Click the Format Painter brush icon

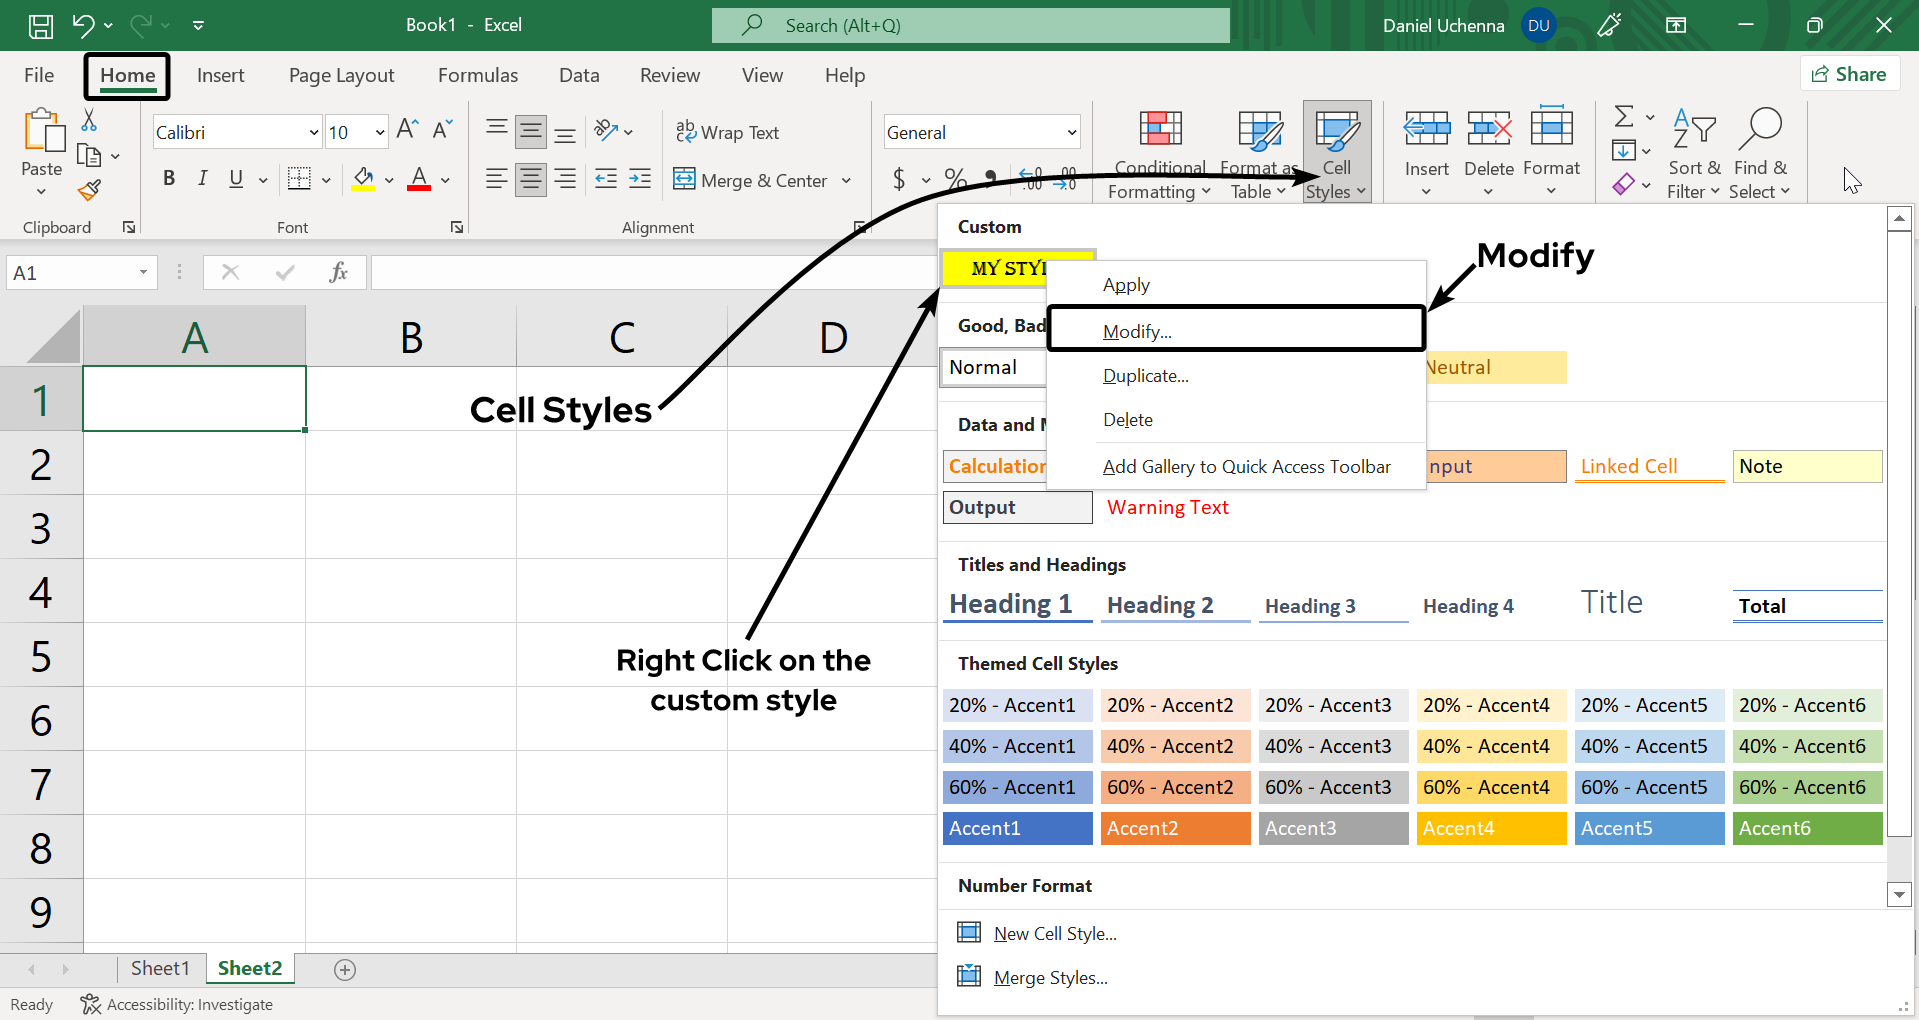(x=90, y=190)
